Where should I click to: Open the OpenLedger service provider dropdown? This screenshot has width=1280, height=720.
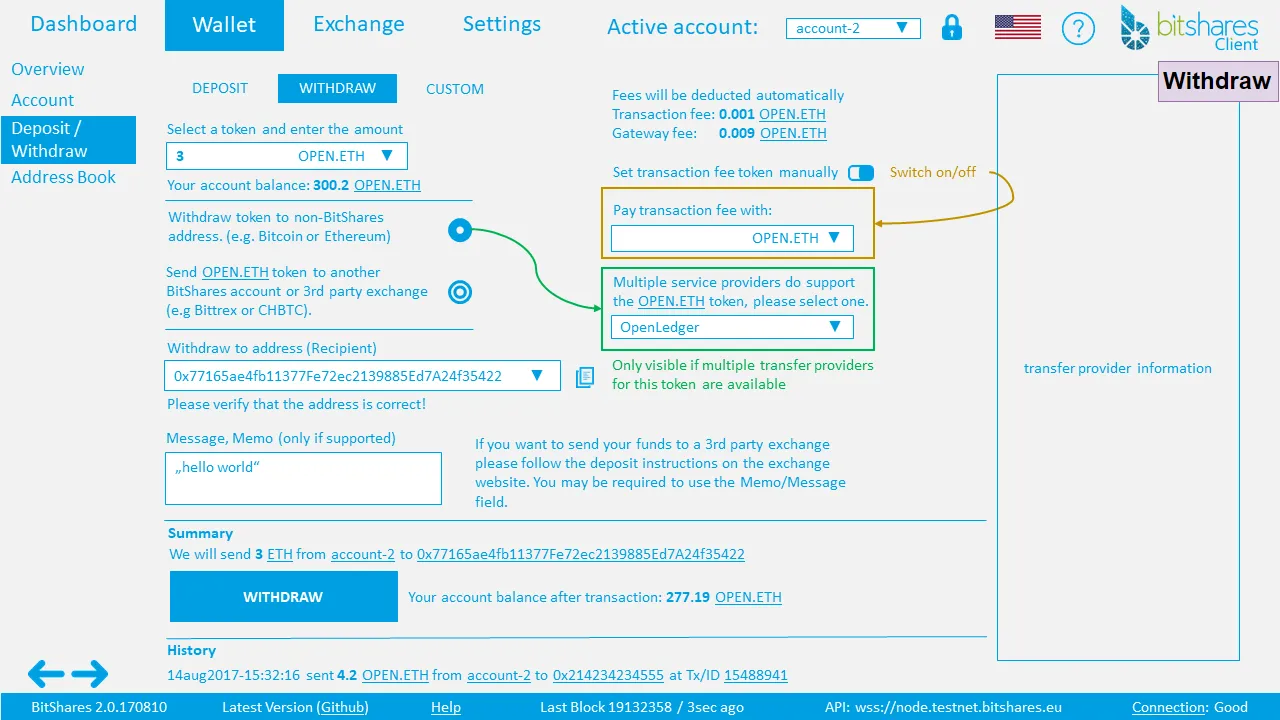(x=732, y=327)
